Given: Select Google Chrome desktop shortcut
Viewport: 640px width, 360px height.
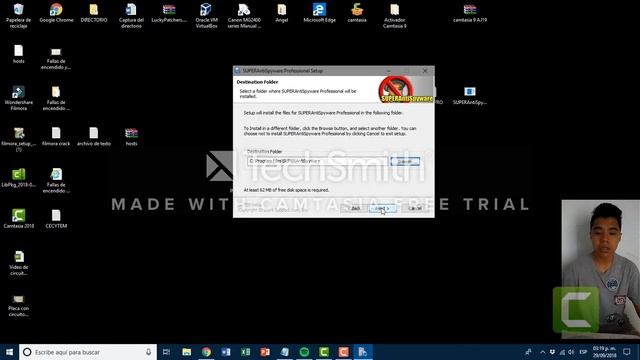Looking at the screenshot, I should coord(56,13).
